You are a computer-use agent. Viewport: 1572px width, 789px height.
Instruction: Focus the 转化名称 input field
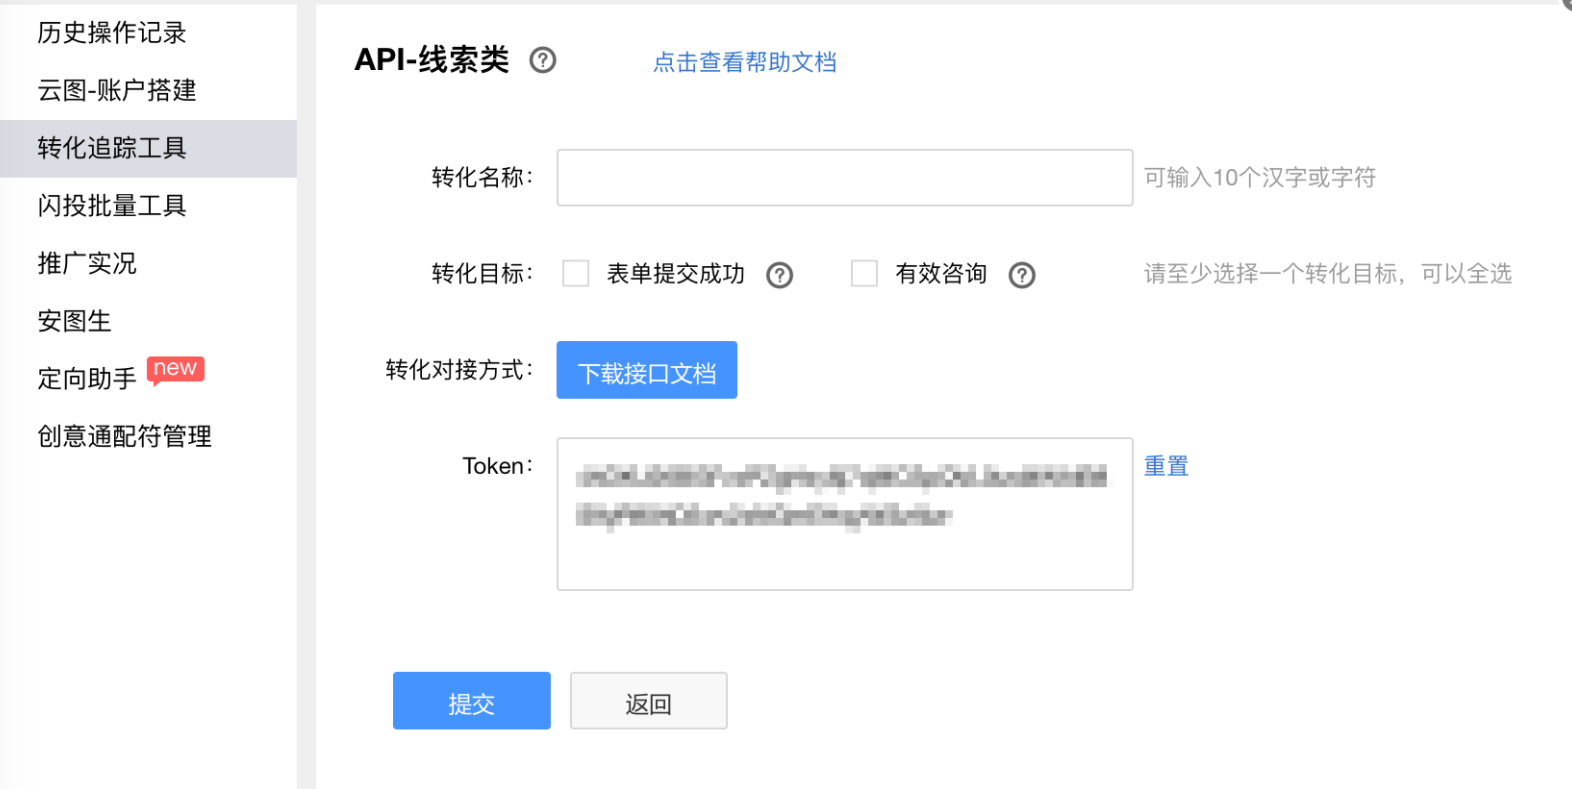(x=844, y=178)
